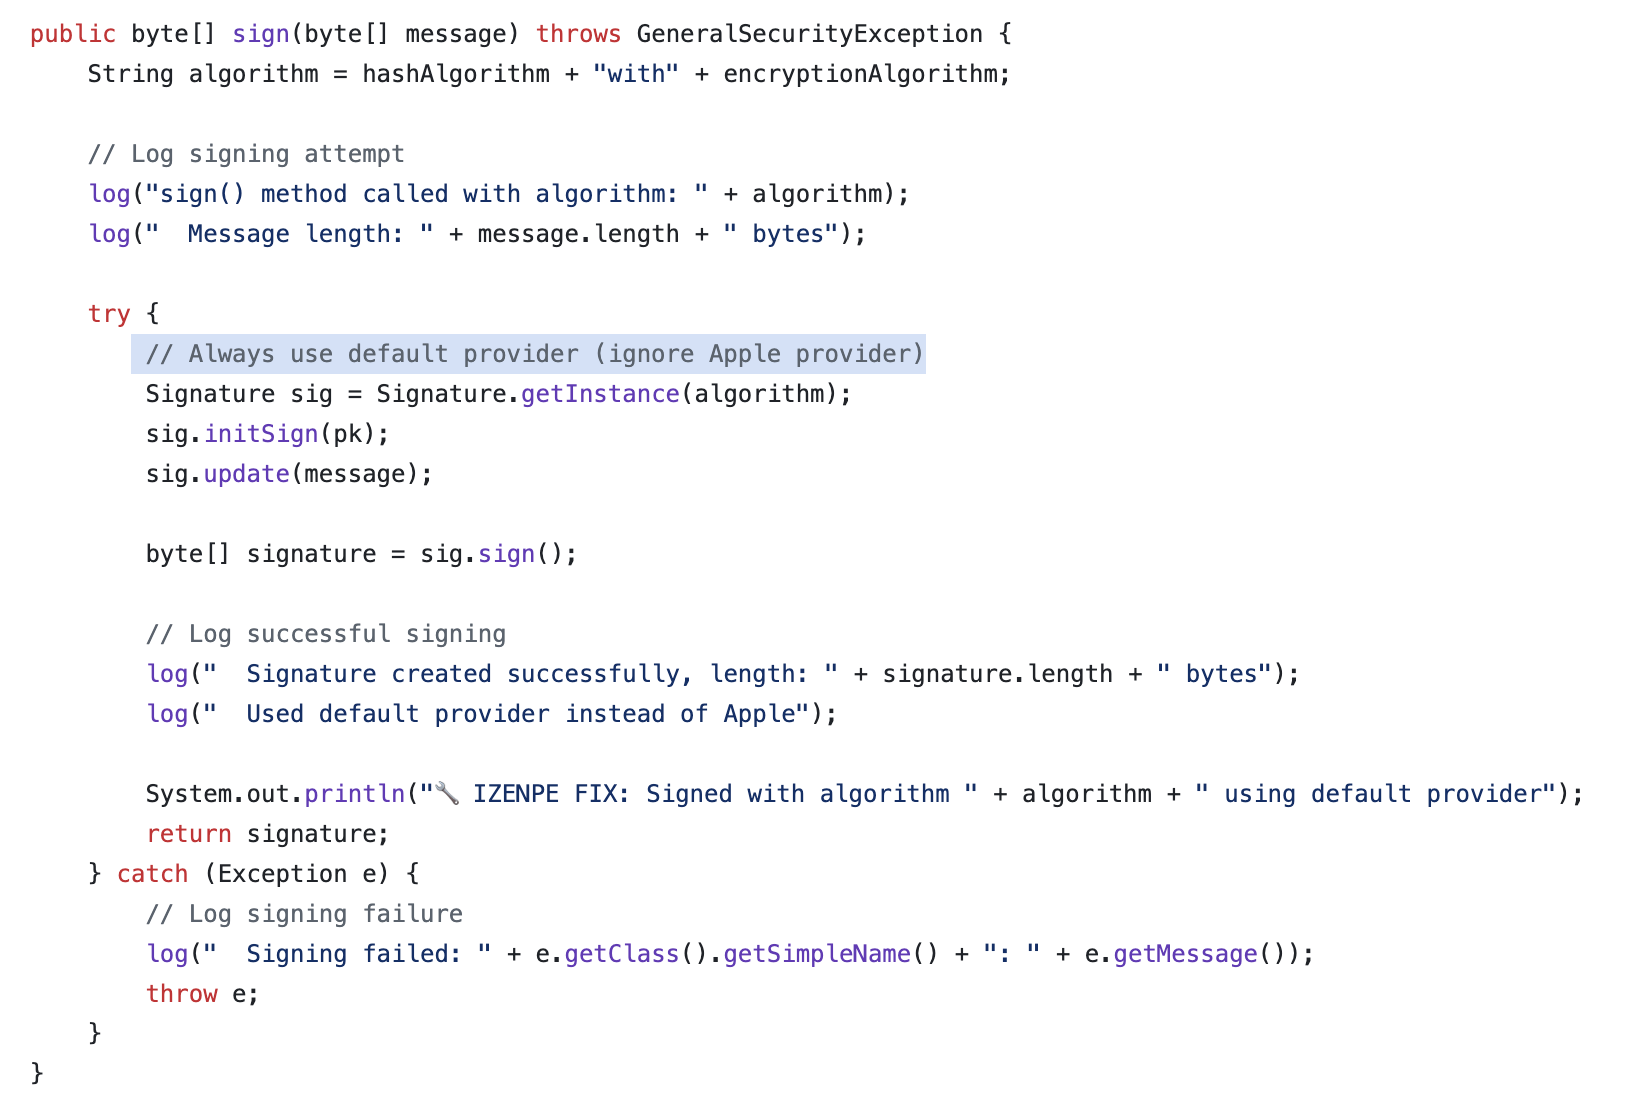Click the "try" keyword
The width and height of the screenshot is (1646, 1094).
tap(109, 314)
